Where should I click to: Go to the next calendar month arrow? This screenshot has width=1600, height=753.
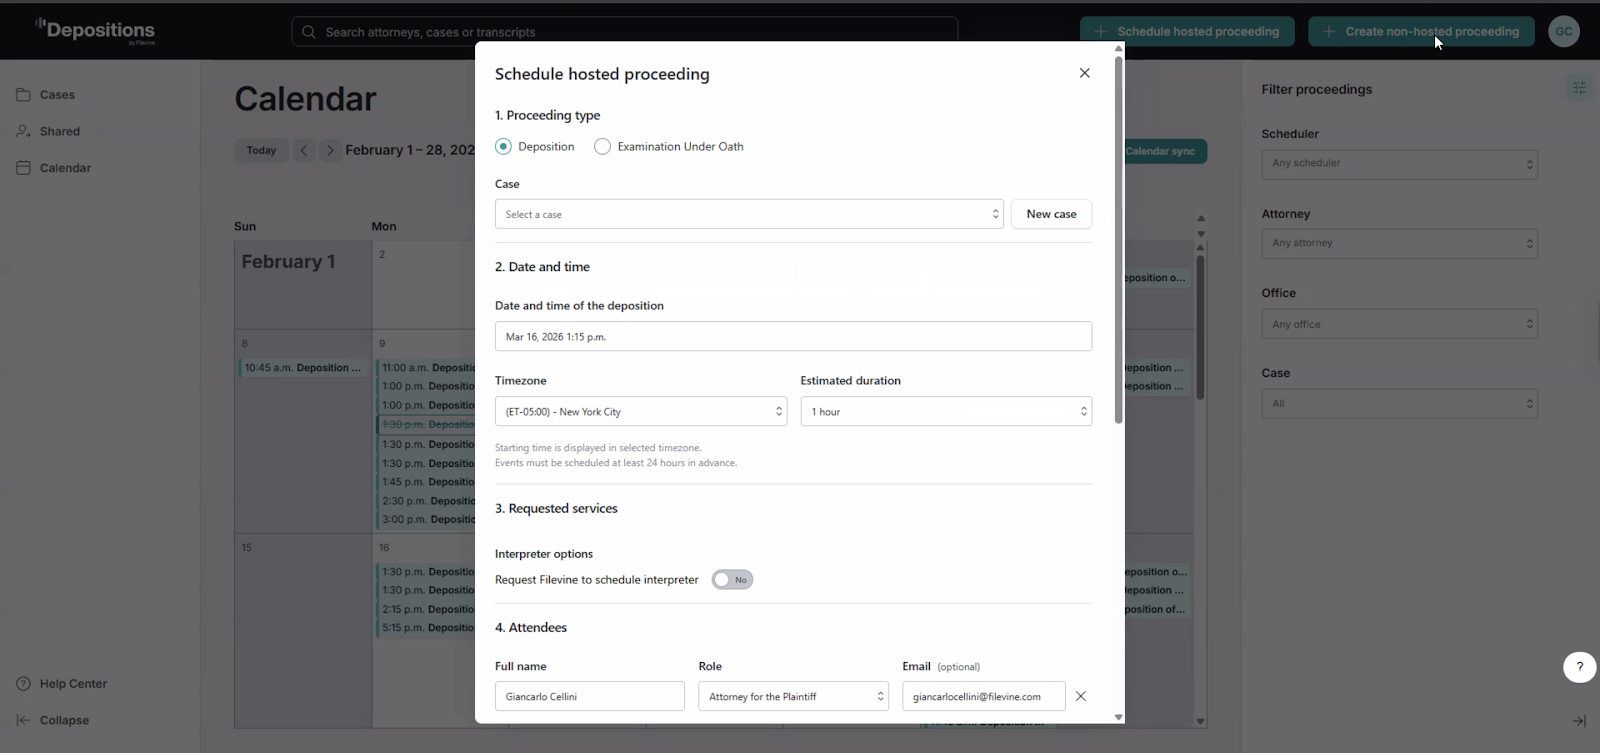pos(330,150)
